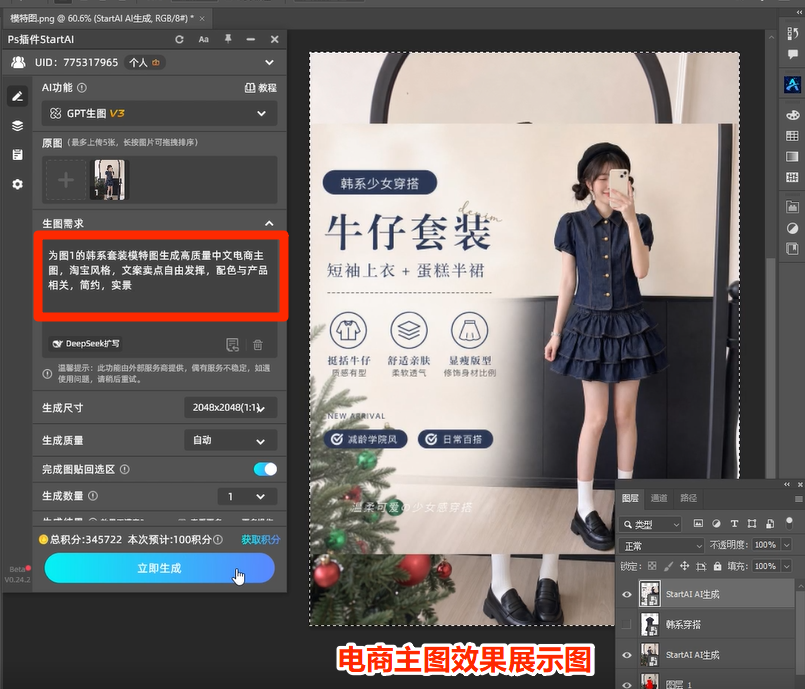
Task: Click the 生成数量 info icon
Action: click(93, 496)
